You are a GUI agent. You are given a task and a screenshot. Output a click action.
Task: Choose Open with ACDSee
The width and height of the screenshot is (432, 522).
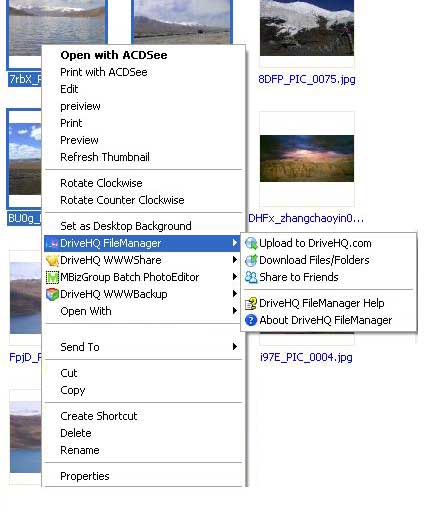[x=114, y=55]
